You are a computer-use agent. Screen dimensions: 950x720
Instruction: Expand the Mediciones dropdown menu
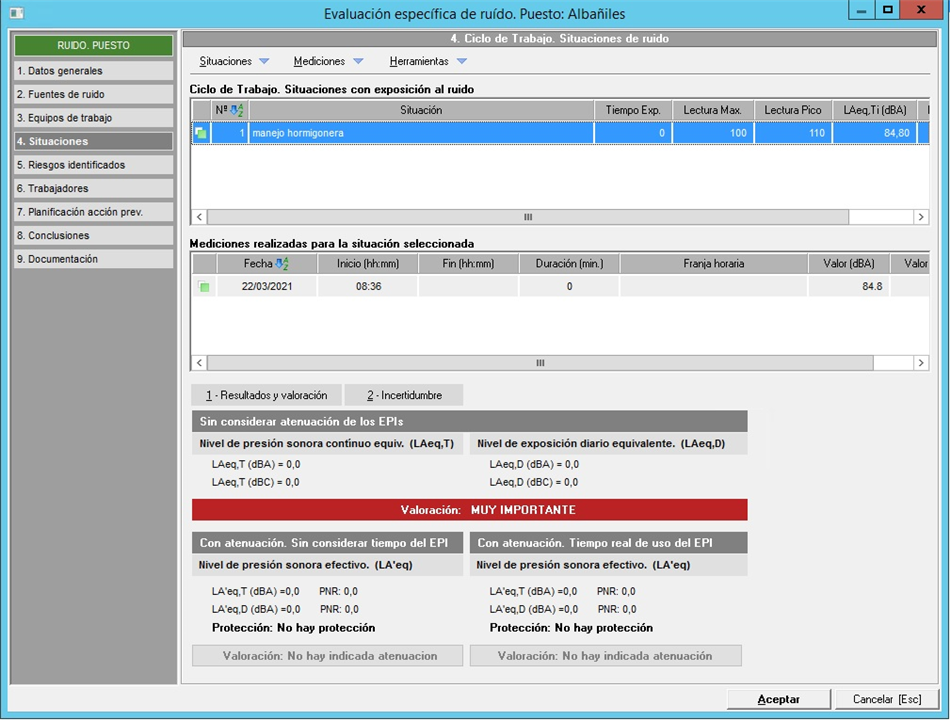pos(328,62)
